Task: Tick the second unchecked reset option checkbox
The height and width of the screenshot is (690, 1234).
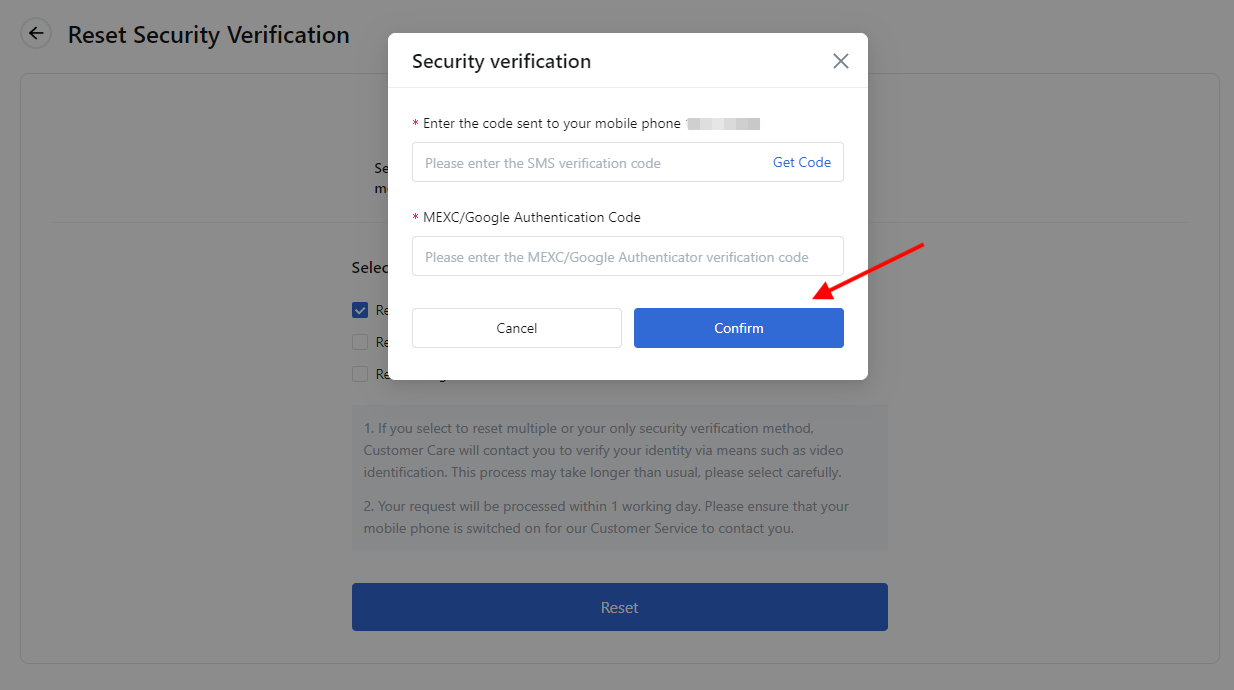Action: [x=360, y=342]
